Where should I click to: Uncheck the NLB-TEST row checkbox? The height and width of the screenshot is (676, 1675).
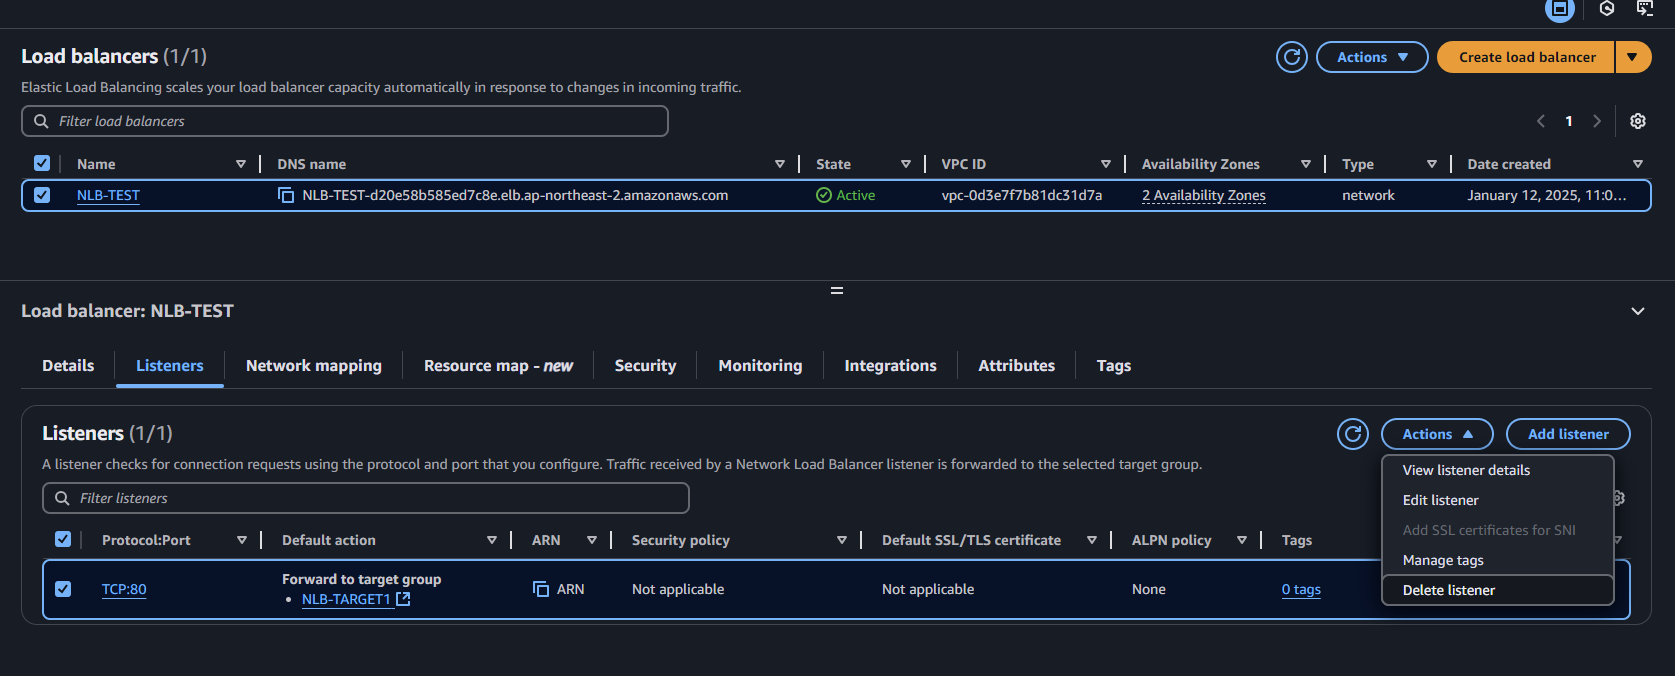click(x=42, y=195)
